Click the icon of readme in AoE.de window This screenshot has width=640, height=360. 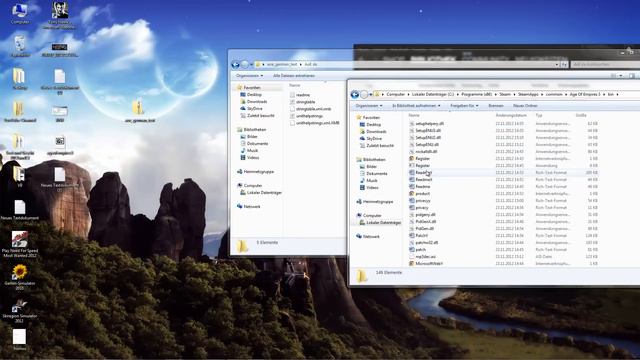(x=292, y=95)
